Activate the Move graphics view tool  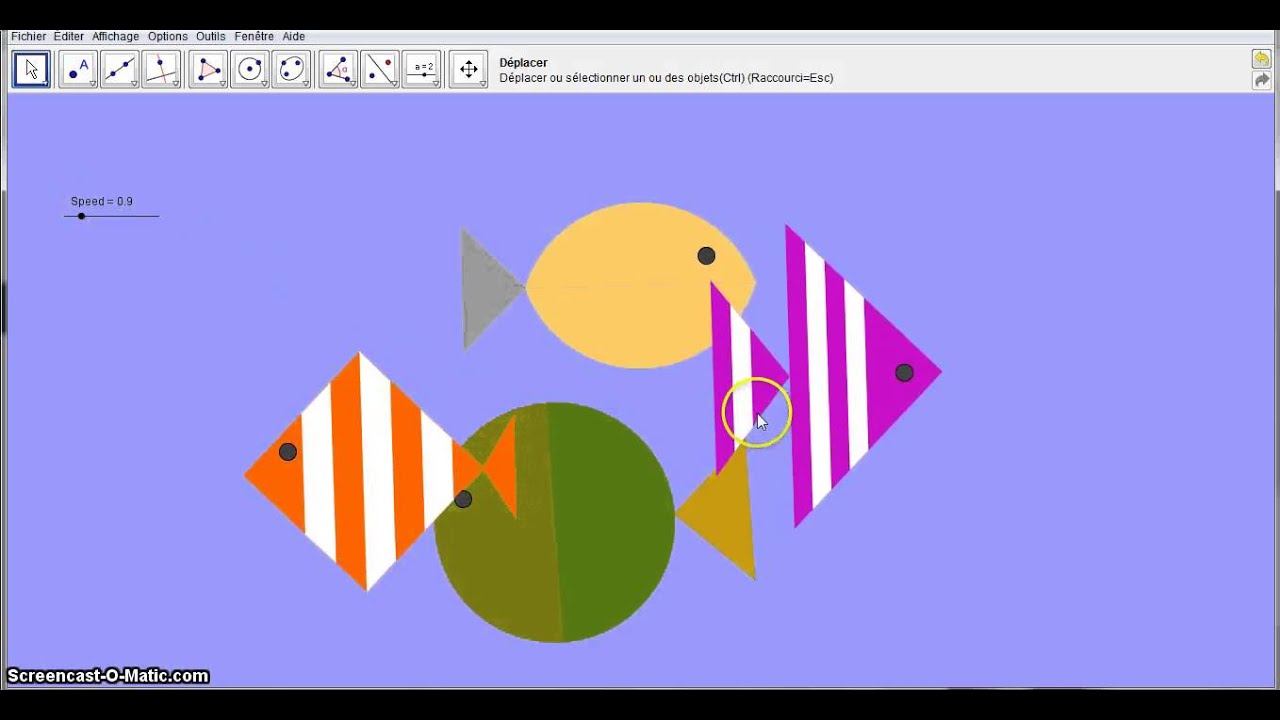(469, 68)
